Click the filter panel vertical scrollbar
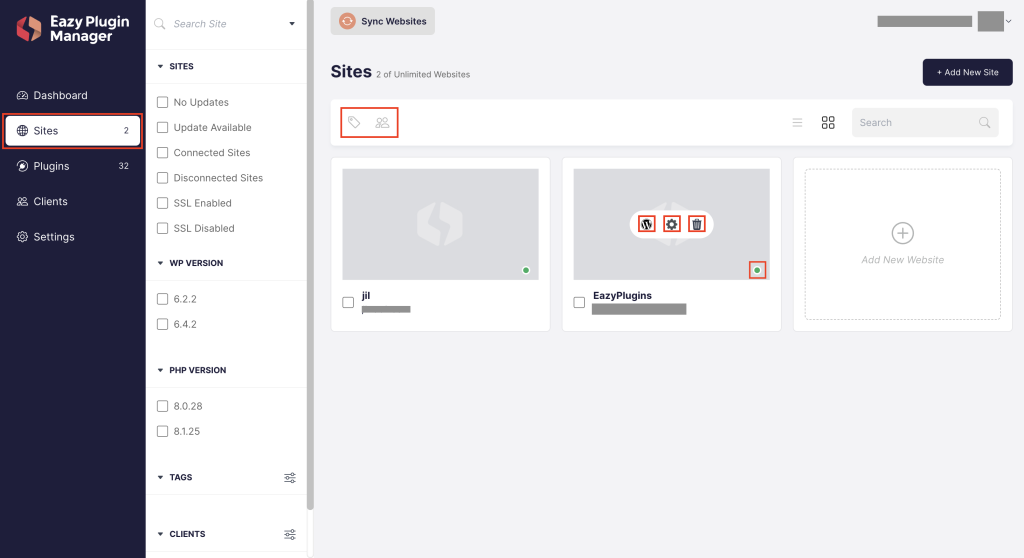The width and height of the screenshot is (1024, 558). (x=310, y=255)
